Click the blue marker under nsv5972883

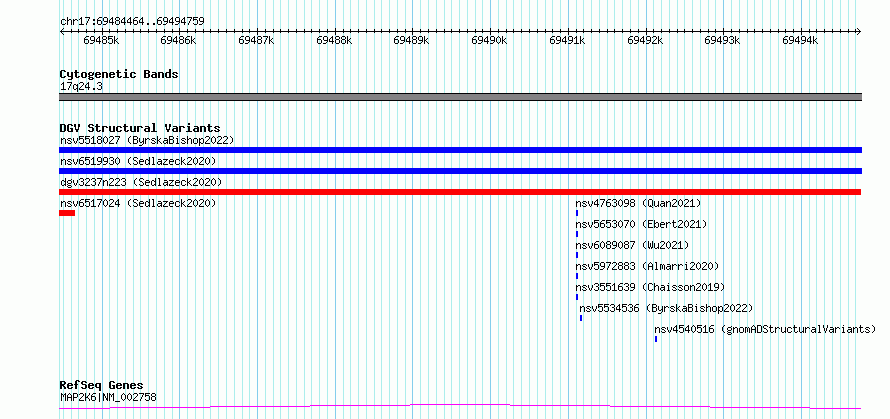[x=577, y=276]
